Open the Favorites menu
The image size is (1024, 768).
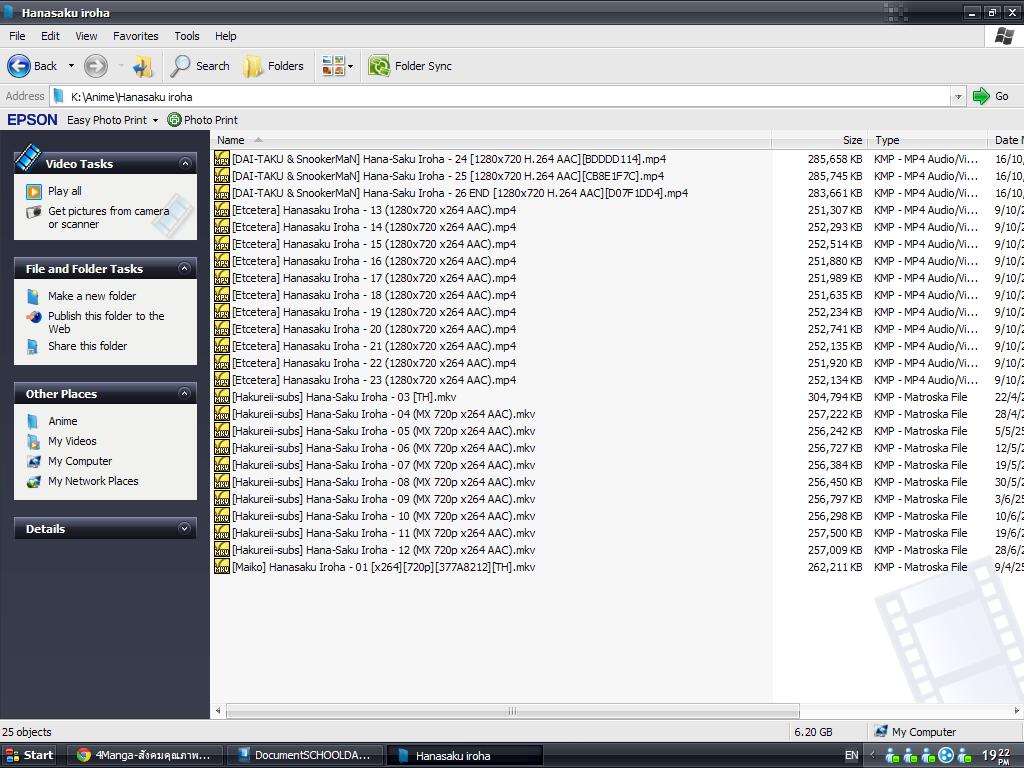click(136, 36)
